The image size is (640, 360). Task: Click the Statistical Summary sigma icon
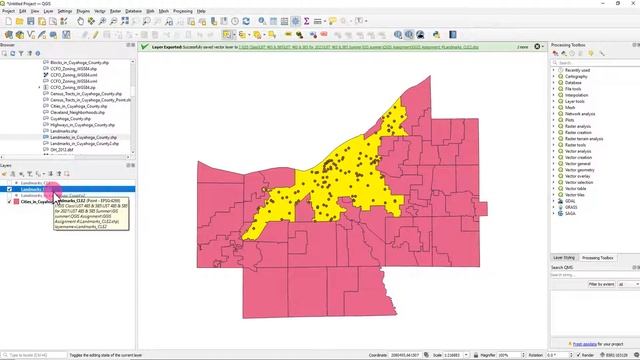[x=307, y=21]
